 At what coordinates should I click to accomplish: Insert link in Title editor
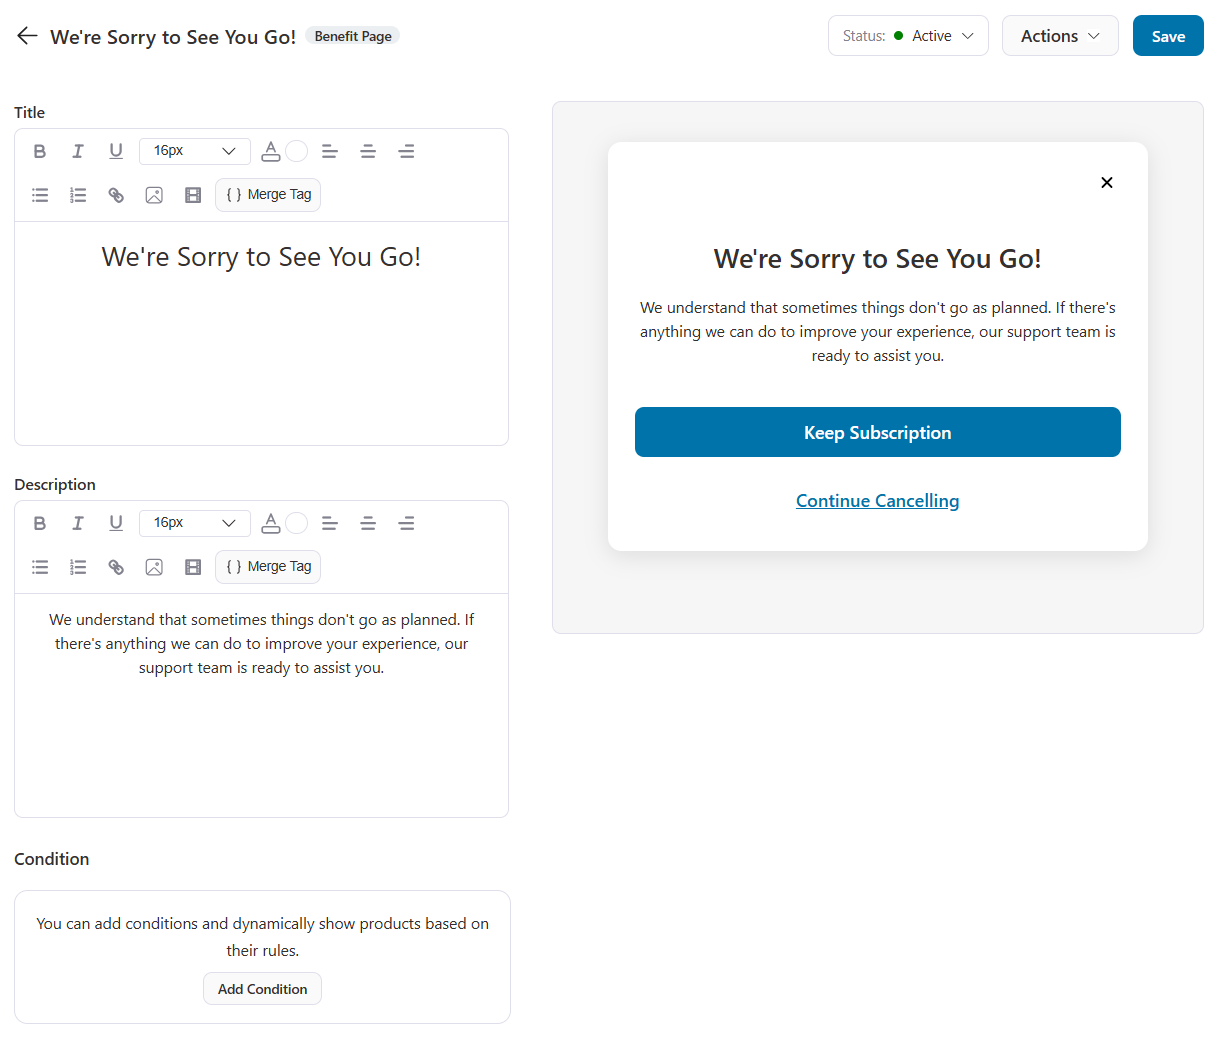click(116, 195)
